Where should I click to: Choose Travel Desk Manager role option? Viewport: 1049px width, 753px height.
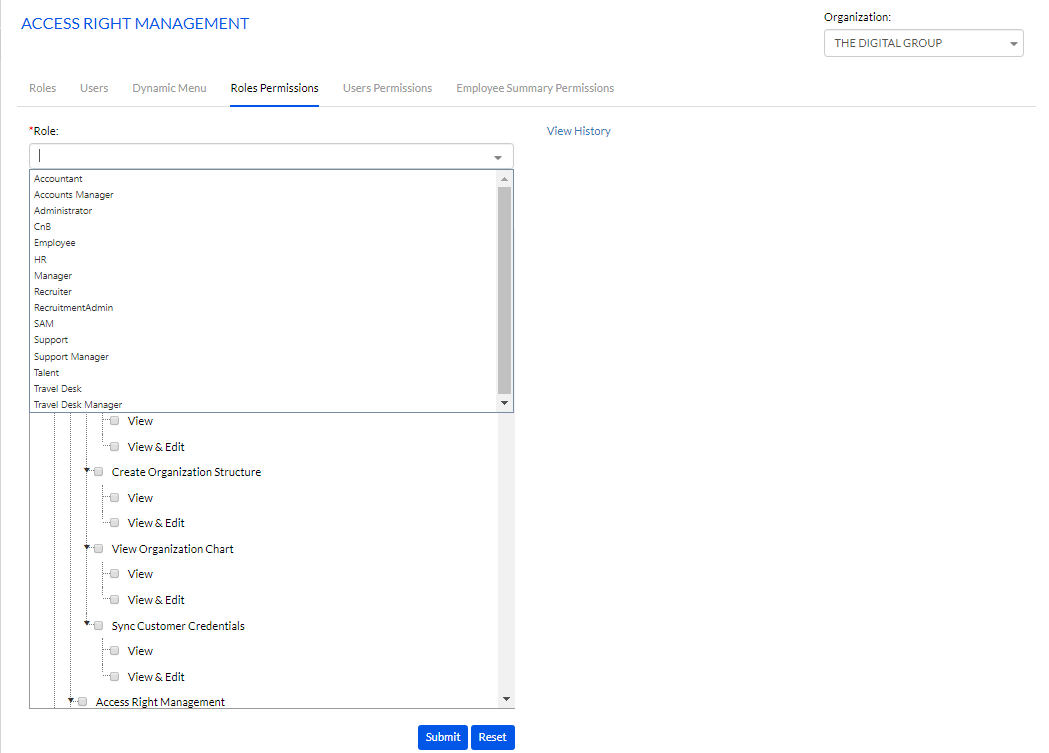tap(78, 405)
